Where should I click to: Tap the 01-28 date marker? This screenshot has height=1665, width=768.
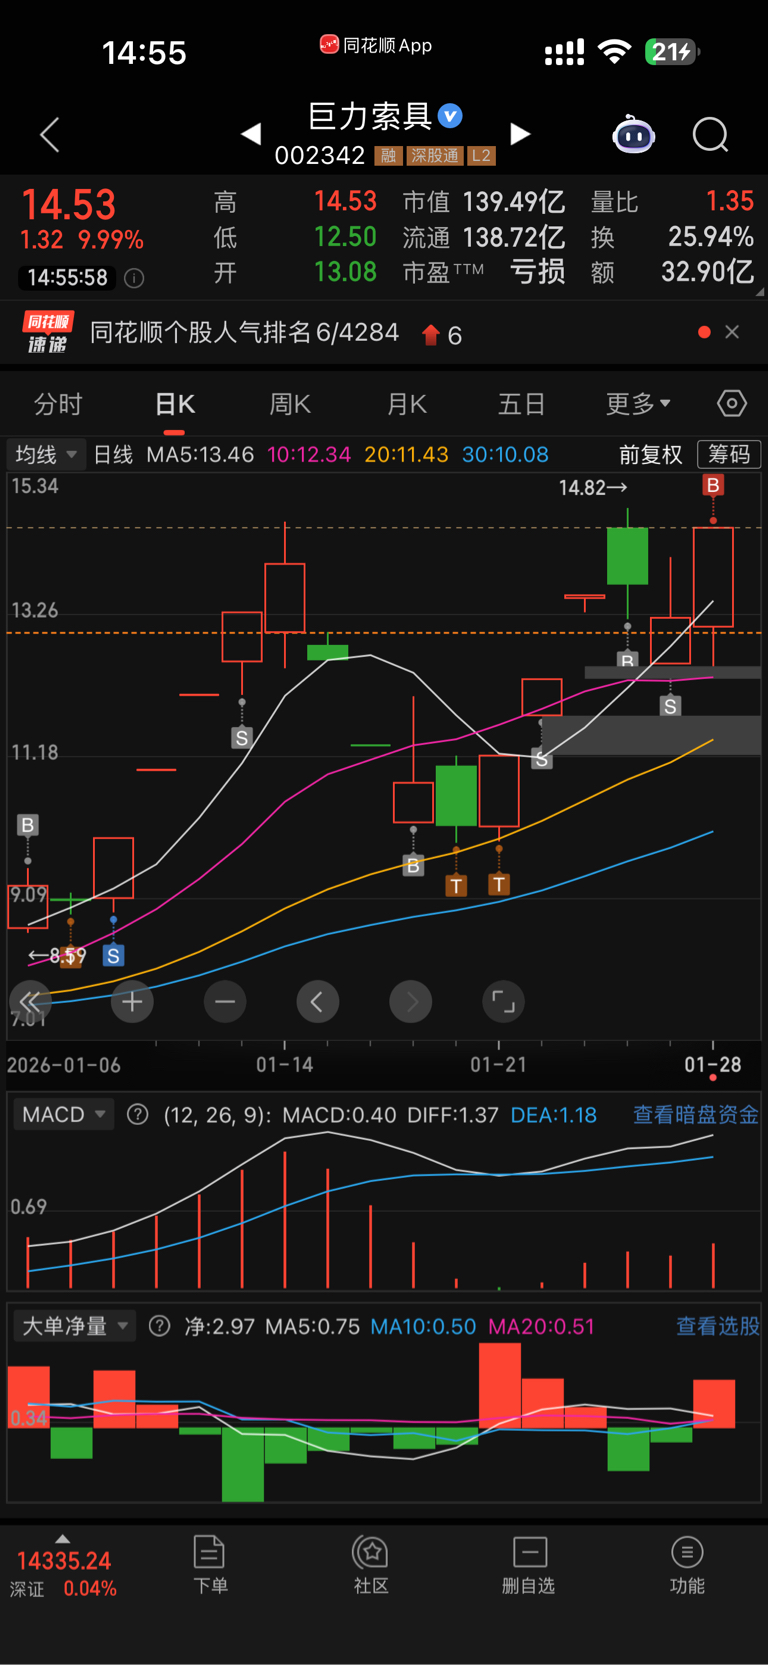pyautogui.click(x=712, y=1065)
